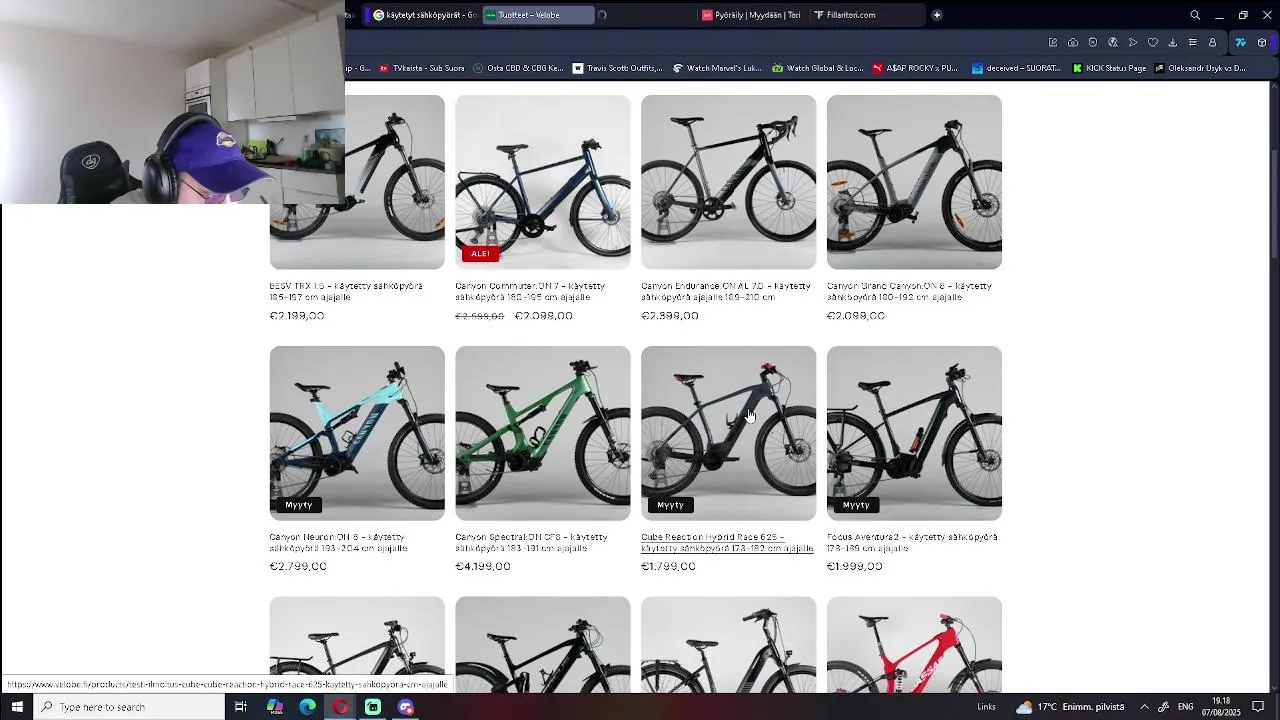The width and height of the screenshot is (1280, 720).
Task: Switch to Fillaritori.com tab
Action: pyautogui.click(x=866, y=15)
